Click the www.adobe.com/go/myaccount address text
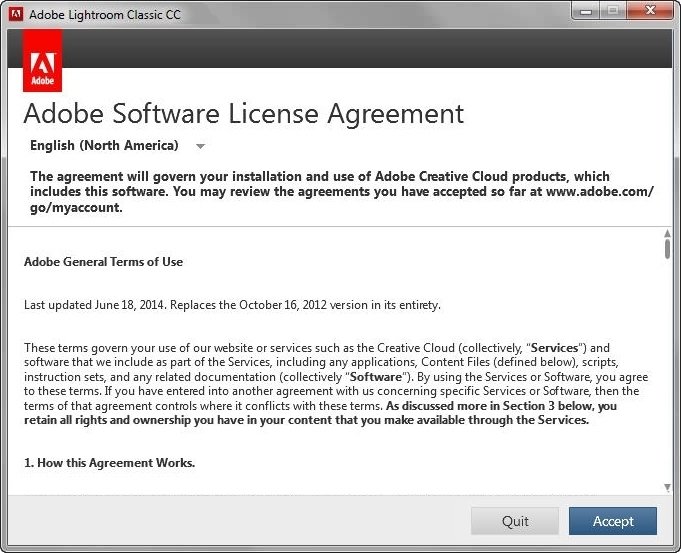 tap(341, 199)
